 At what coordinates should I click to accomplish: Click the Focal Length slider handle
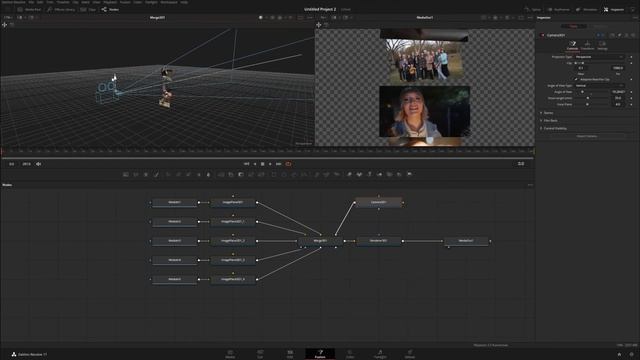[x=588, y=98]
